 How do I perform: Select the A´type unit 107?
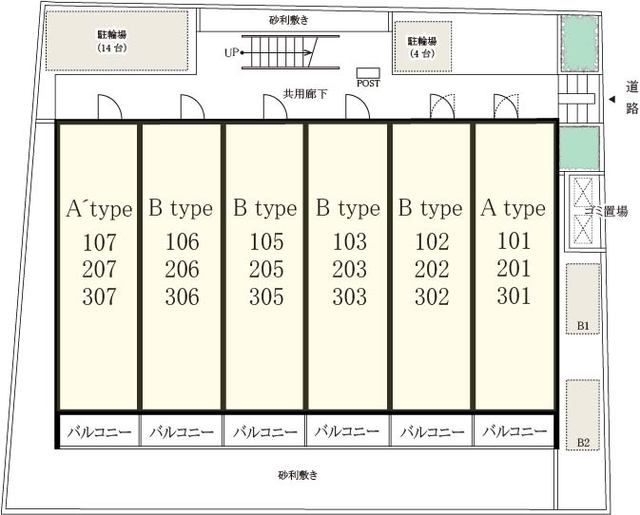98,265
